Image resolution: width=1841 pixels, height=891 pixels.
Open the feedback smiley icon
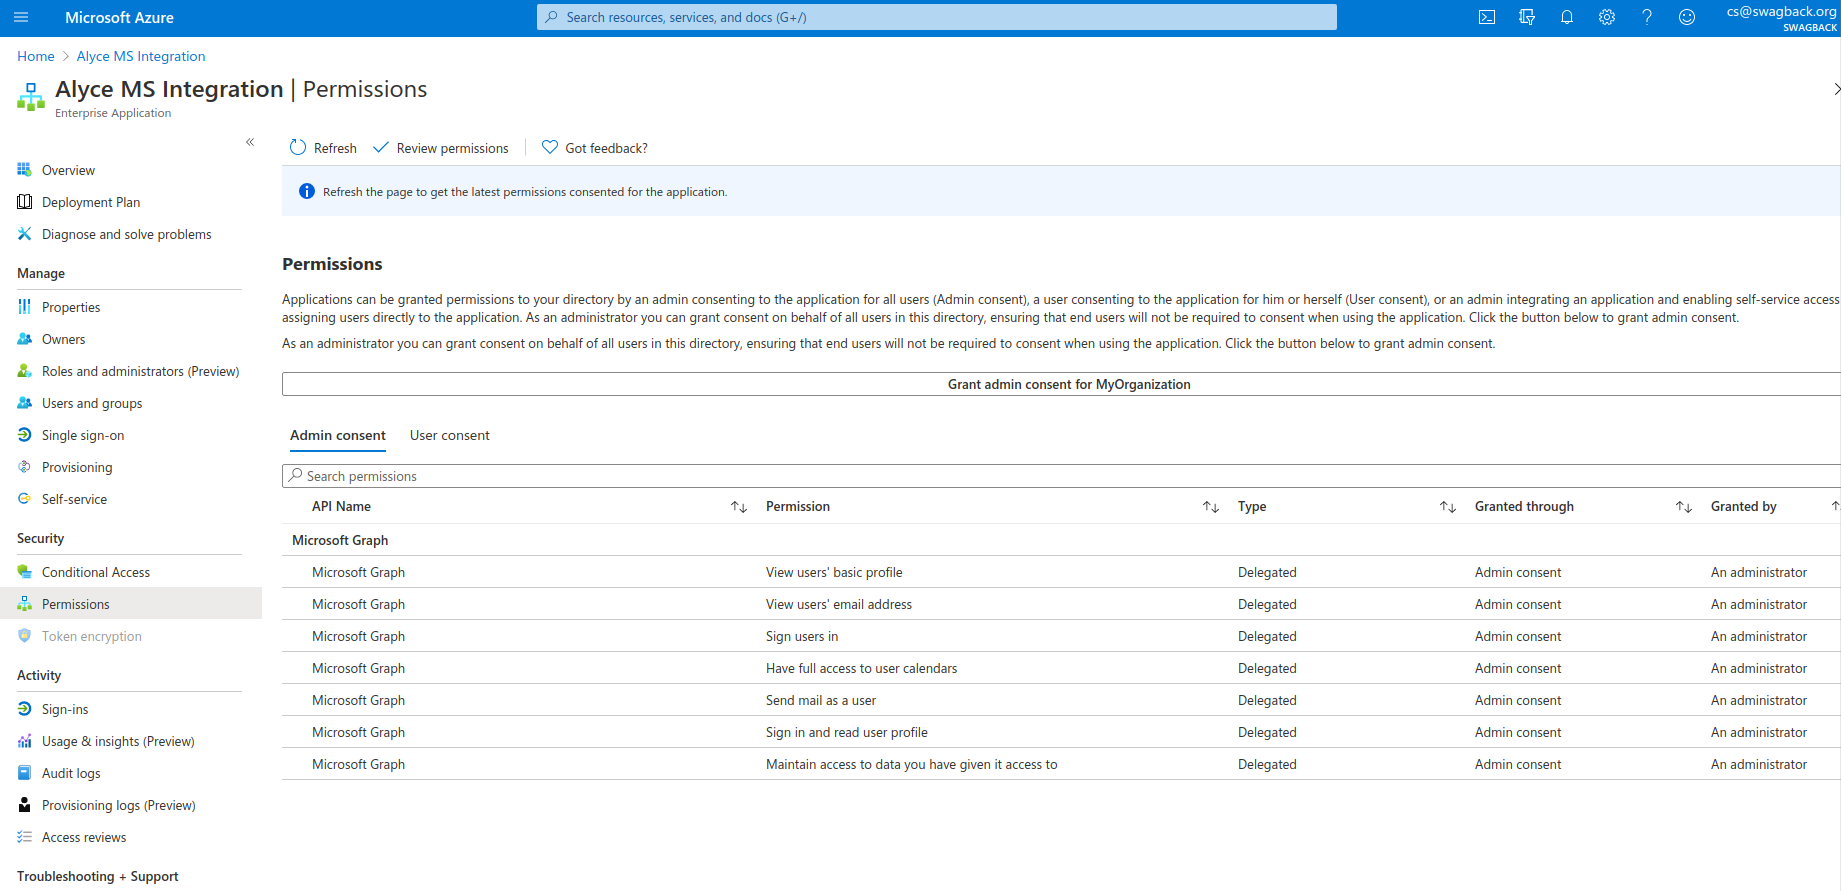tap(1687, 17)
